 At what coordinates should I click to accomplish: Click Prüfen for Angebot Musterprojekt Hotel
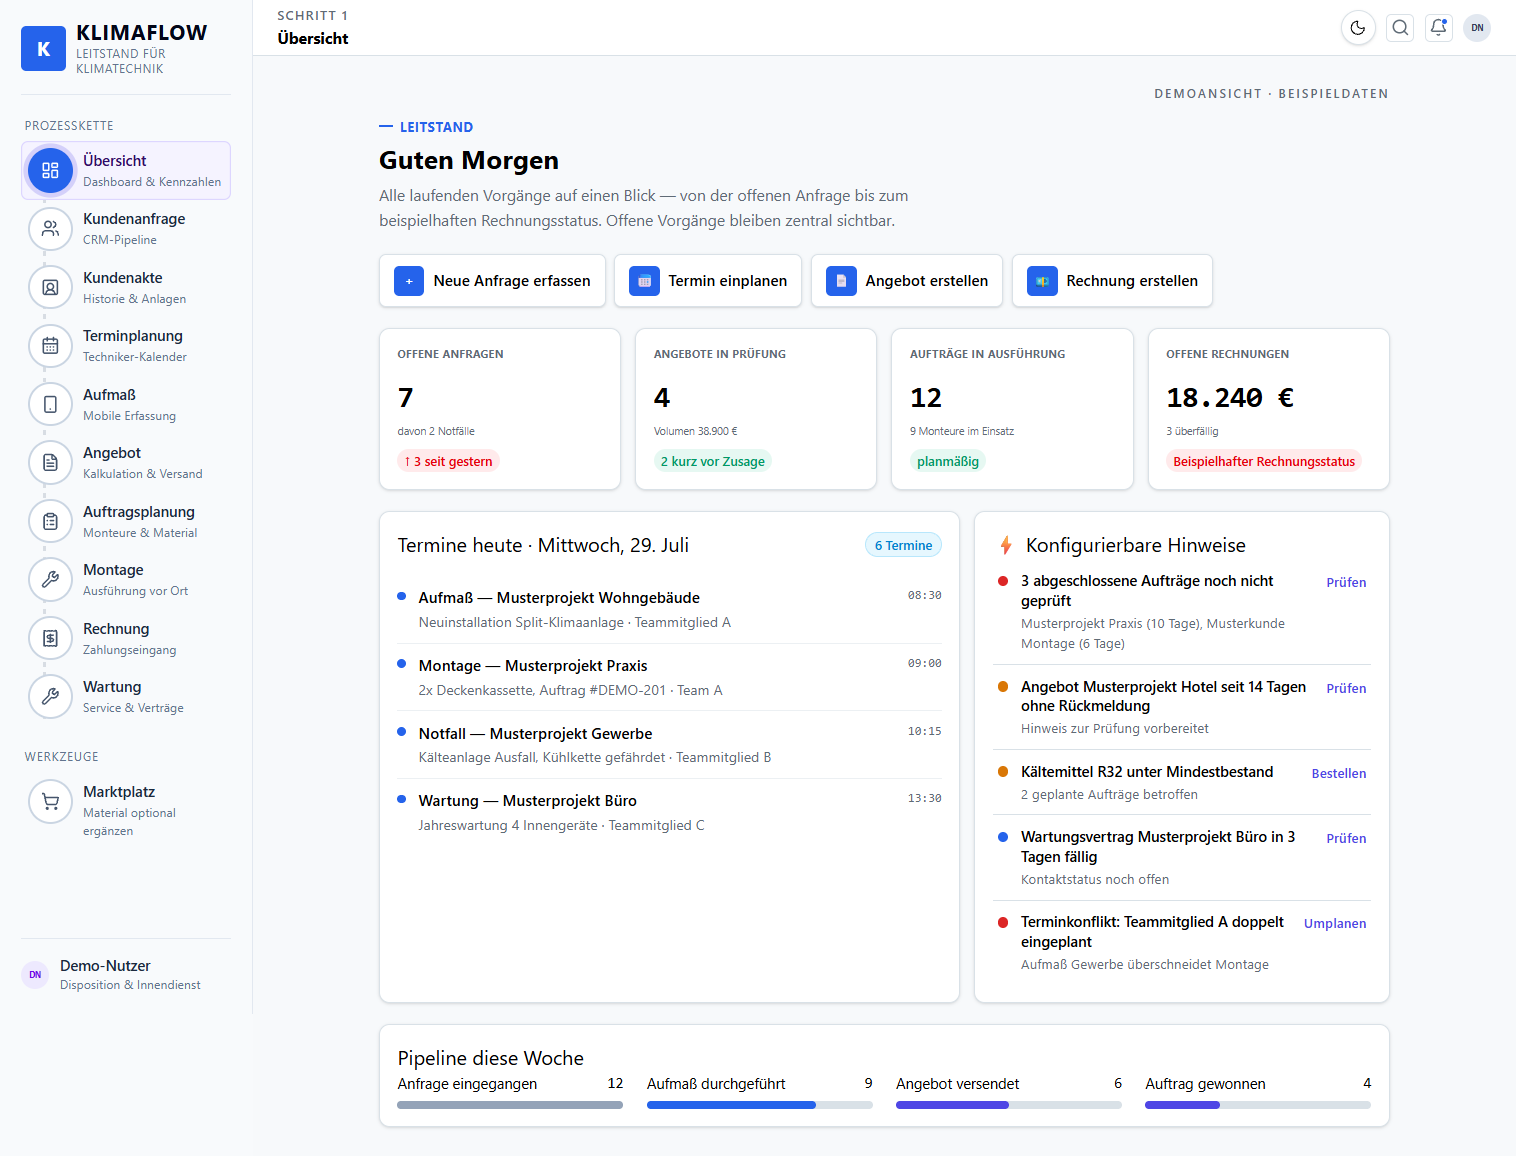click(x=1346, y=688)
